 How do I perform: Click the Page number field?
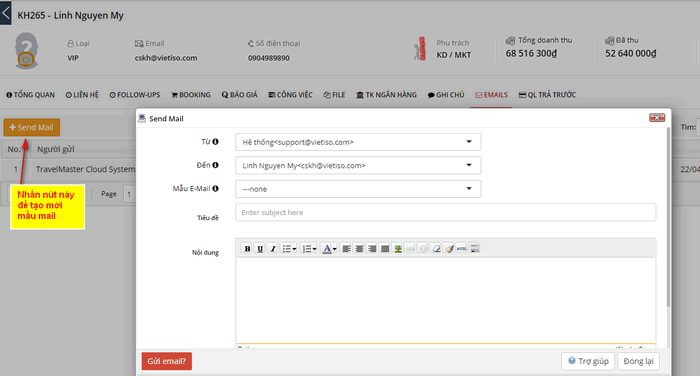(129, 194)
